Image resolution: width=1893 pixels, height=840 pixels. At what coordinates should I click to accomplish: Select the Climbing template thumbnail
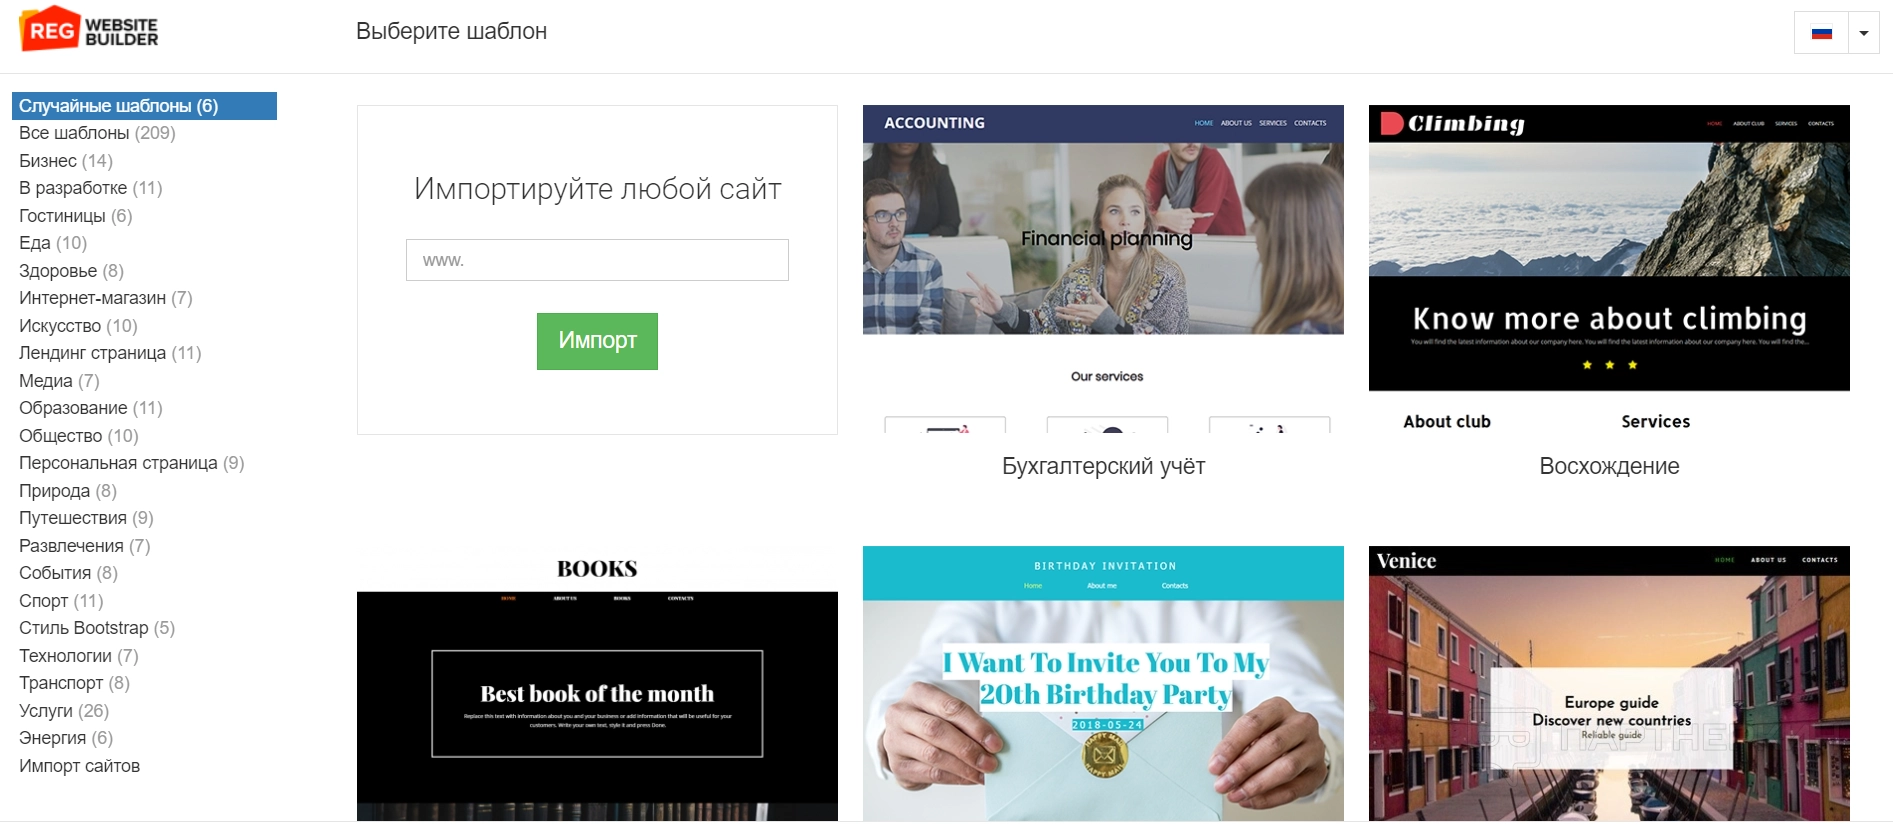coord(1609,269)
